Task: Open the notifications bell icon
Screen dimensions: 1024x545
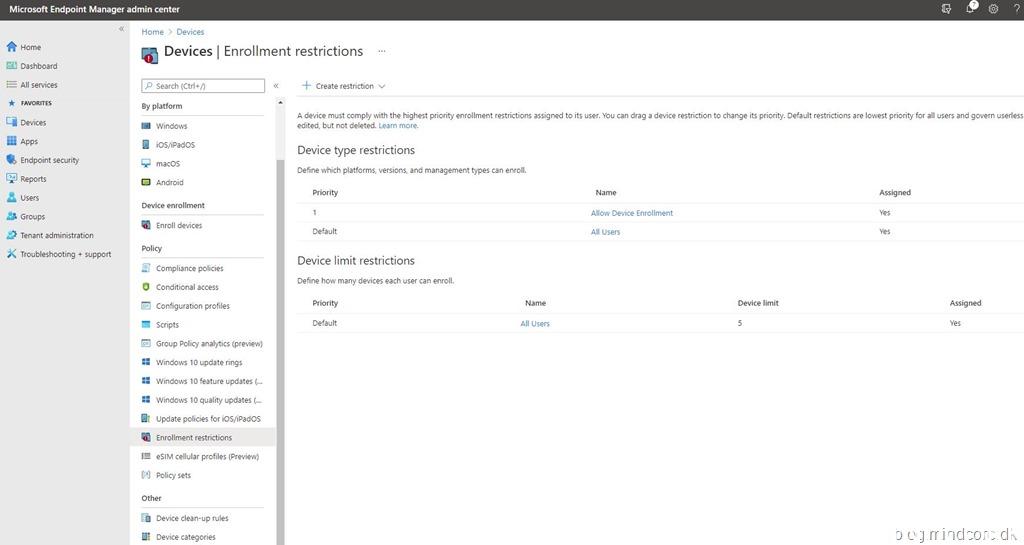Action: 970,8
